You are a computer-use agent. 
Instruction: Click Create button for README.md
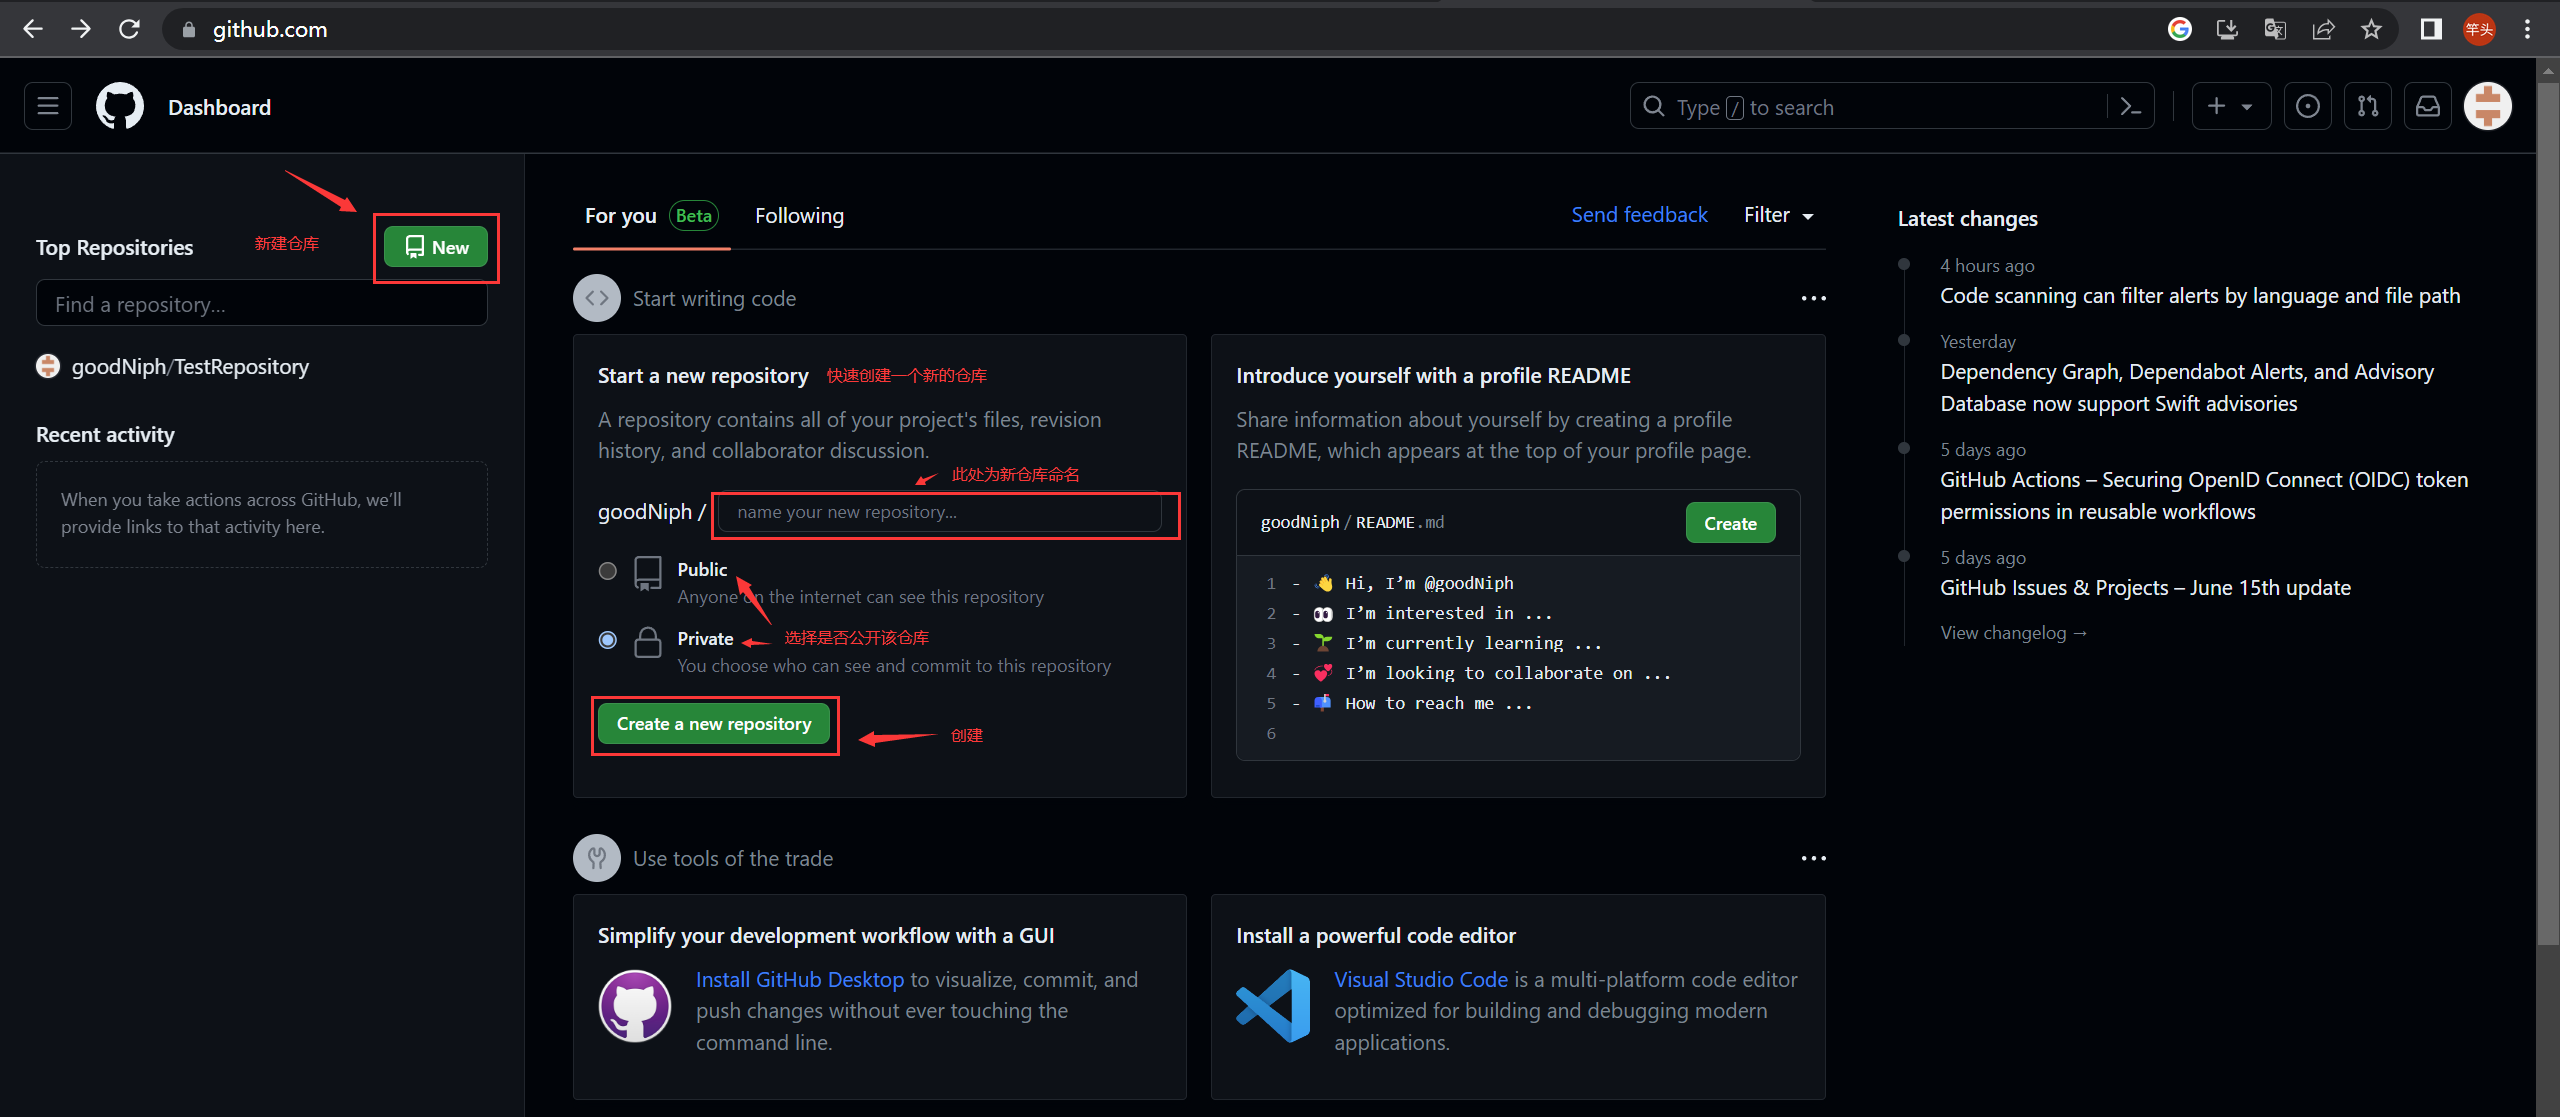[1730, 523]
